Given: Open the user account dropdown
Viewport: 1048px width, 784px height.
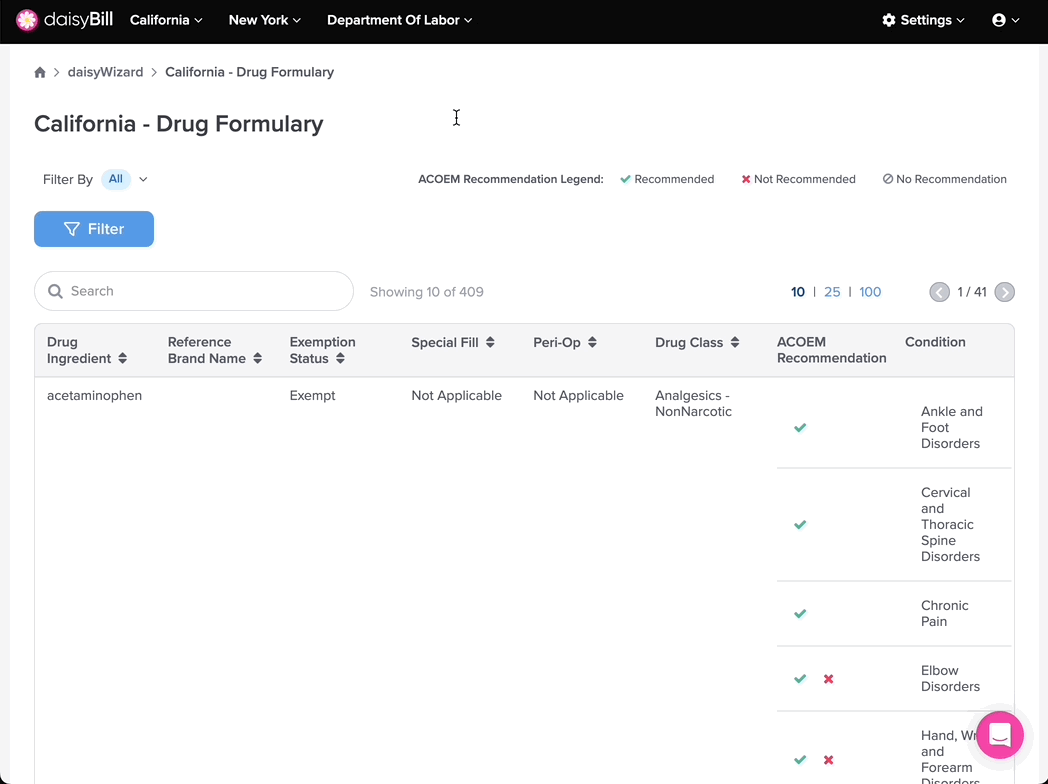Looking at the screenshot, I should click(1005, 20).
